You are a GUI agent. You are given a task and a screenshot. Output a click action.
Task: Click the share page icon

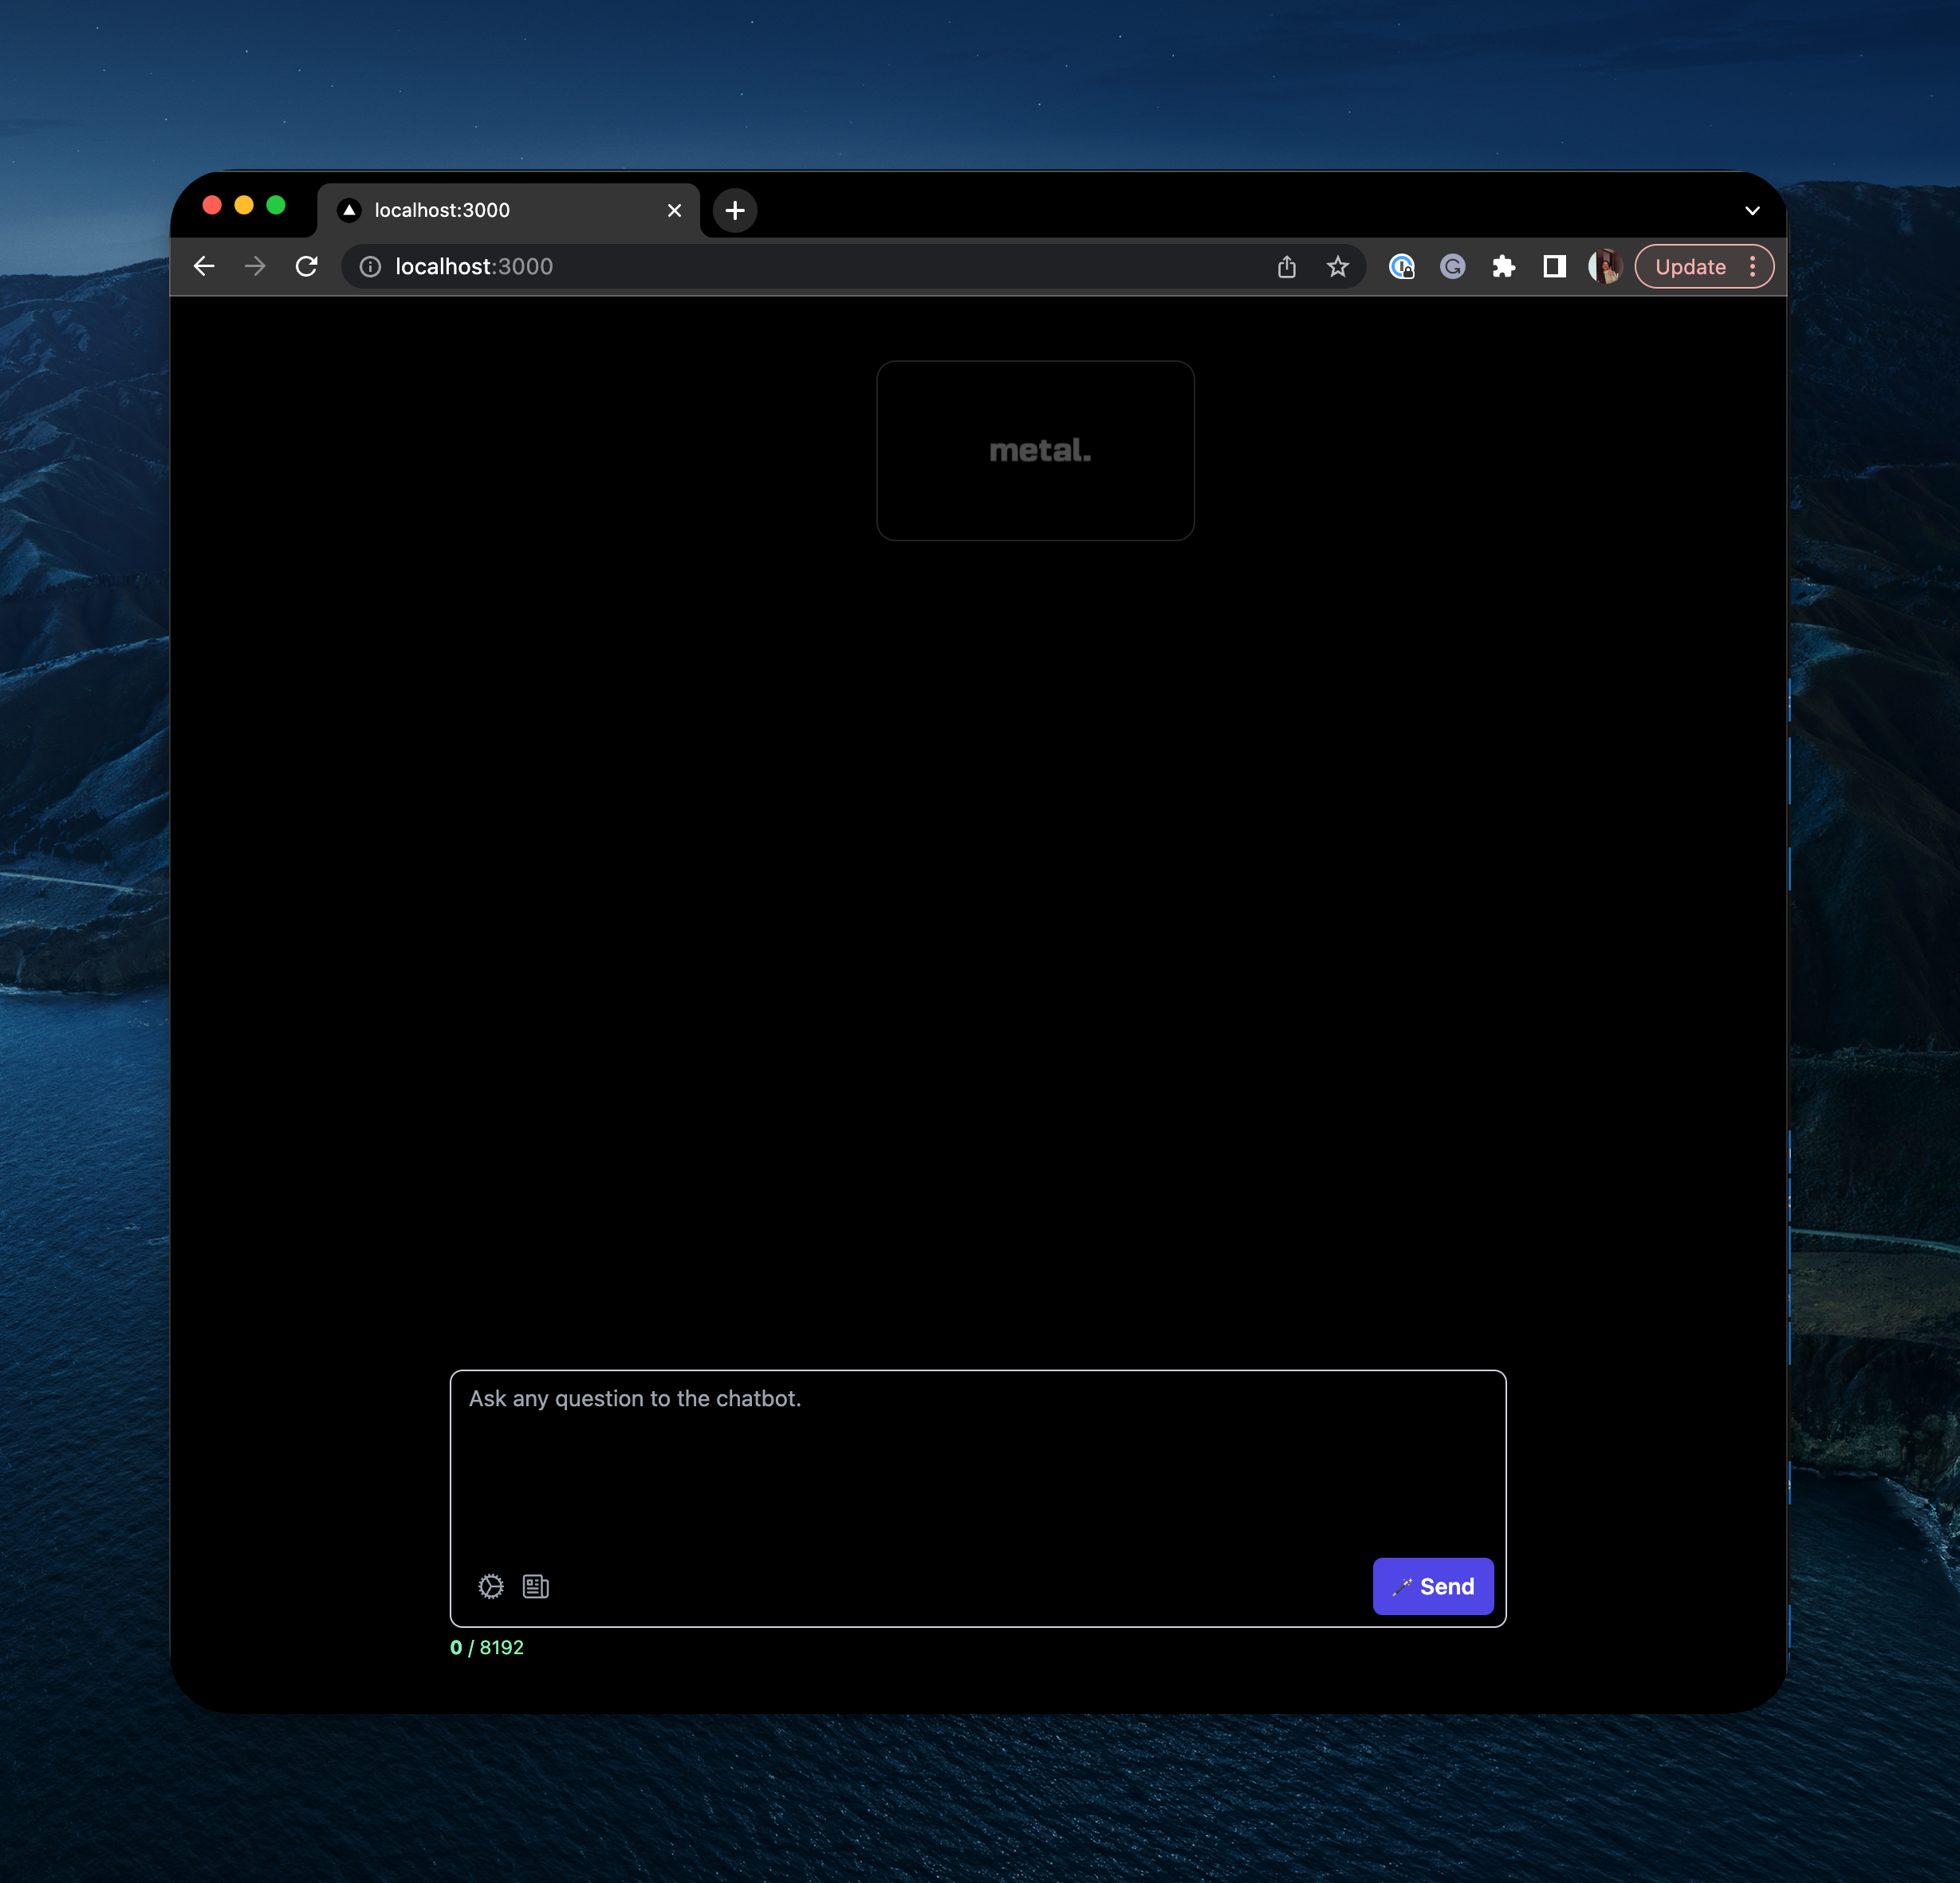pyautogui.click(x=1286, y=266)
